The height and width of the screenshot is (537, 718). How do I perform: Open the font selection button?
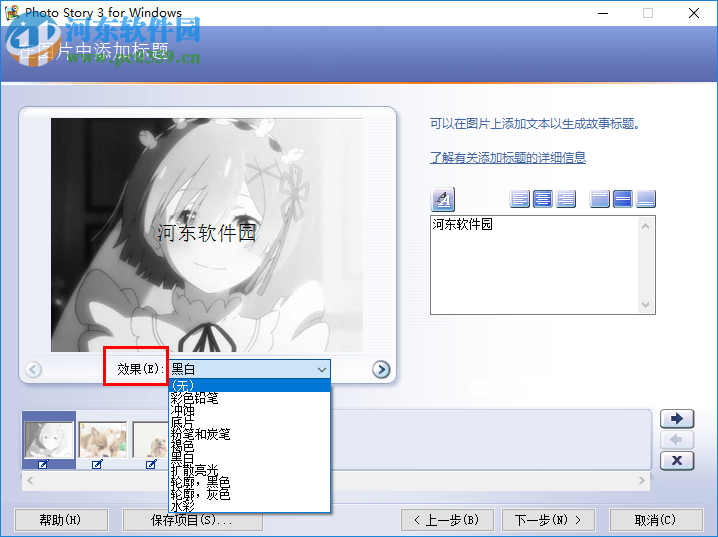pos(442,199)
